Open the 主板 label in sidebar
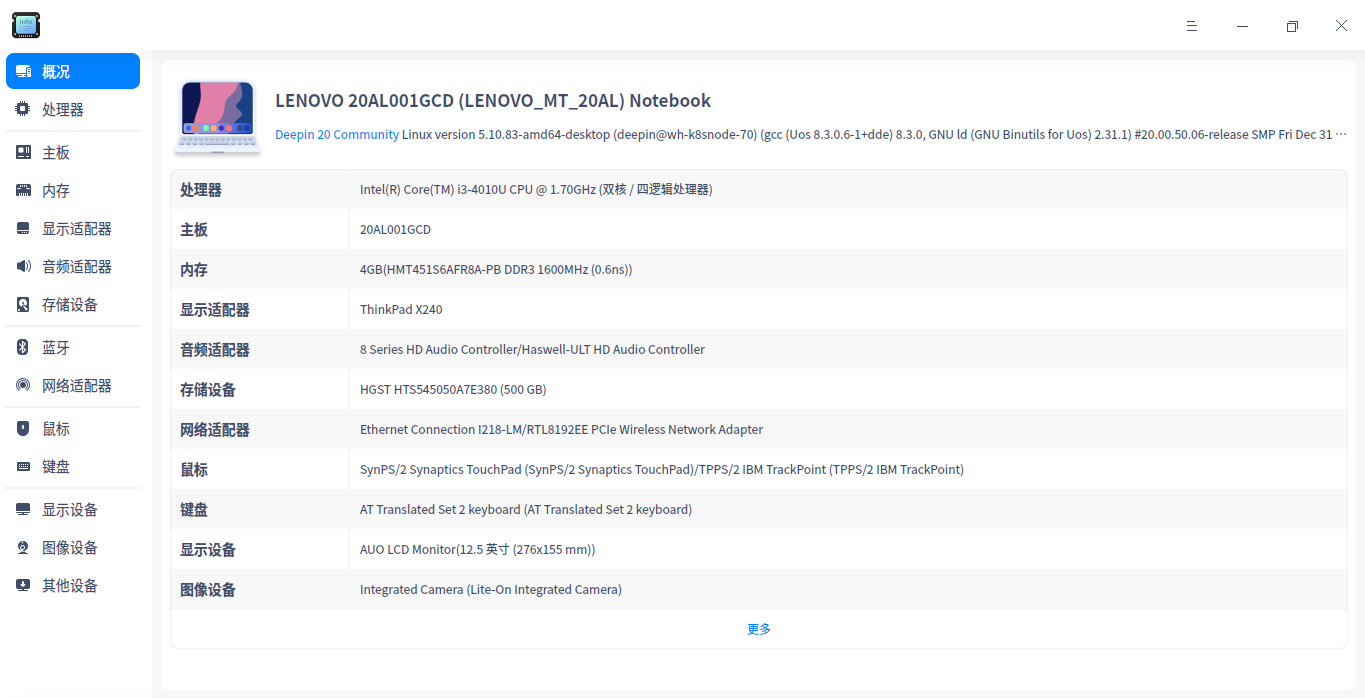The width and height of the screenshot is (1365, 698). click(56, 153)
